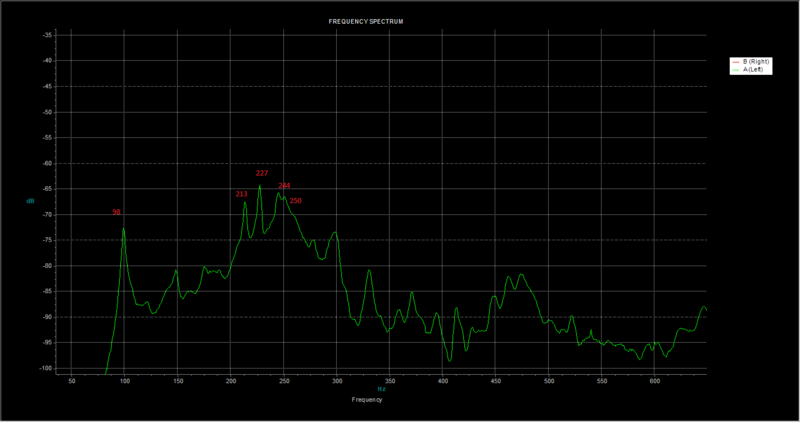This screenshot has height=422, width=800.
Task: Select the A (Left) legend entry text
Action: tap(753, 69)
